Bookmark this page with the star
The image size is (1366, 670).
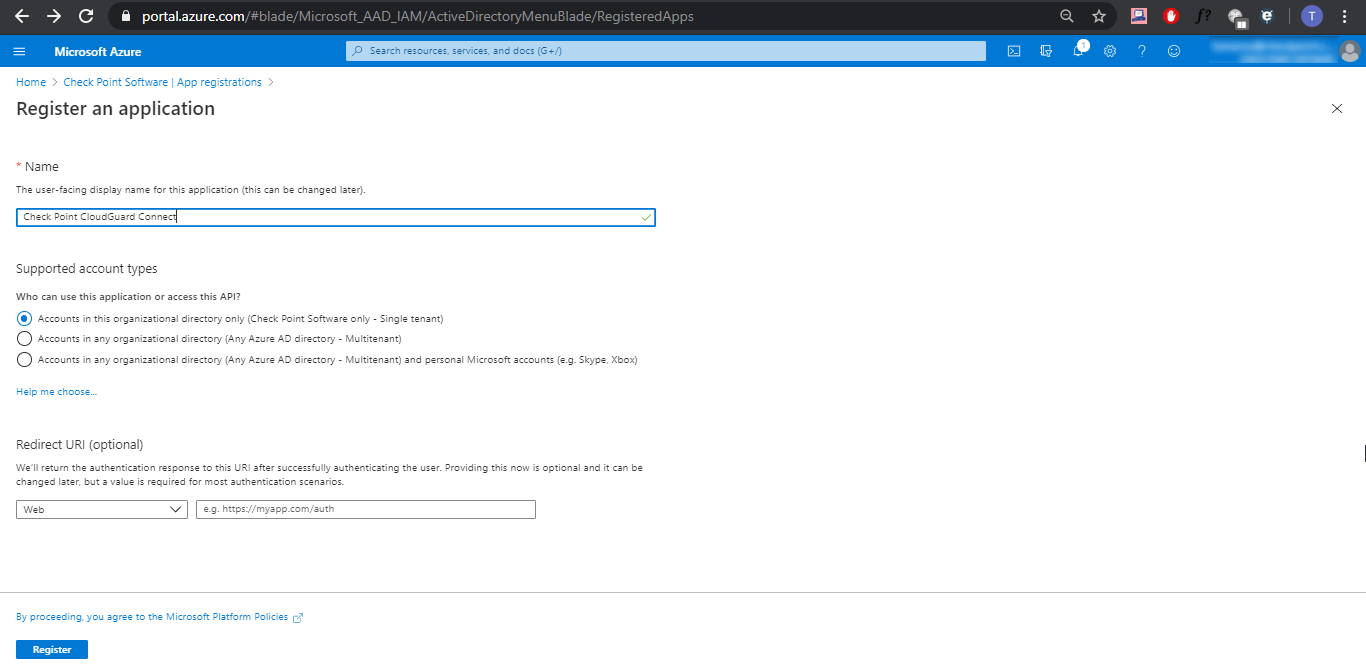click(x=1098, y=16)
